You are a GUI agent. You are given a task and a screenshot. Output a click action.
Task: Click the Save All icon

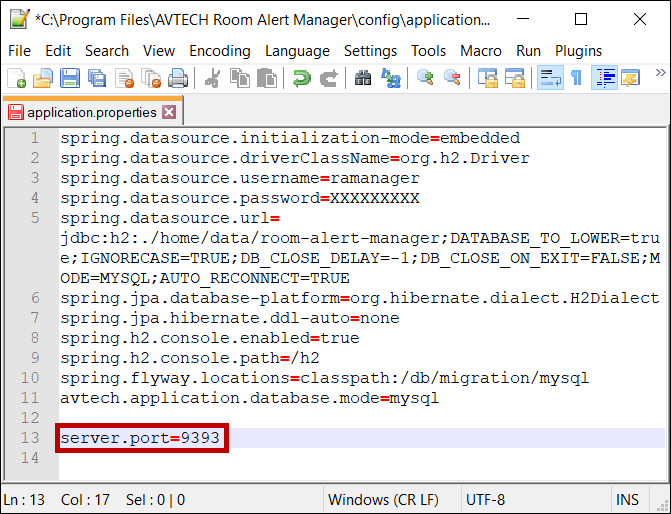pos(96,78)
